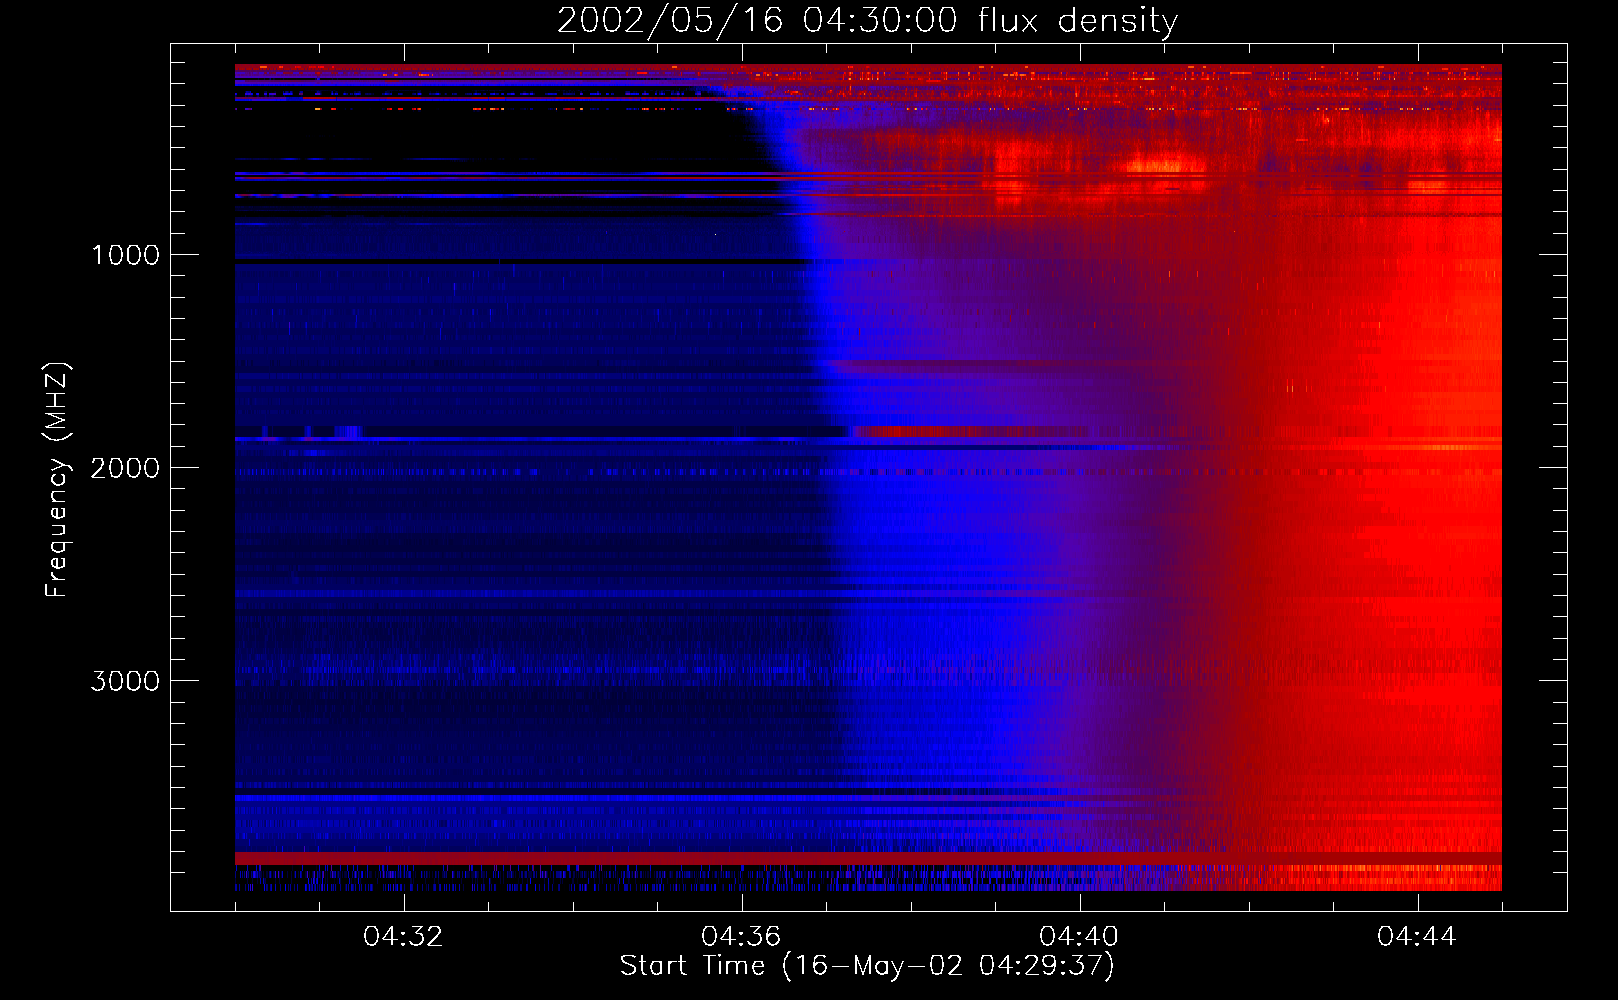1618x1000 pixels.
Task: Click the 04:44 time tick label
Action: pyautogui.click(x=1418, y=937)
